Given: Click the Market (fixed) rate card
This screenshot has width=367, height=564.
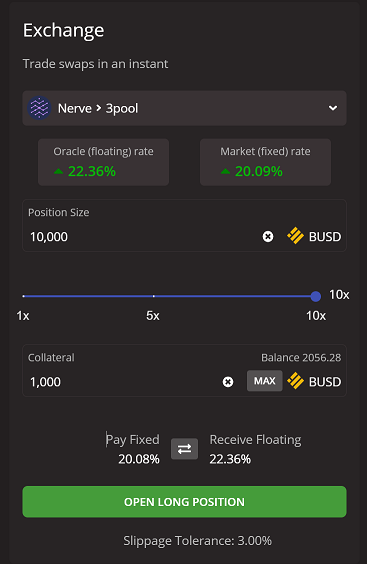Looking at the screenshot, I should (x=265, y=162).
